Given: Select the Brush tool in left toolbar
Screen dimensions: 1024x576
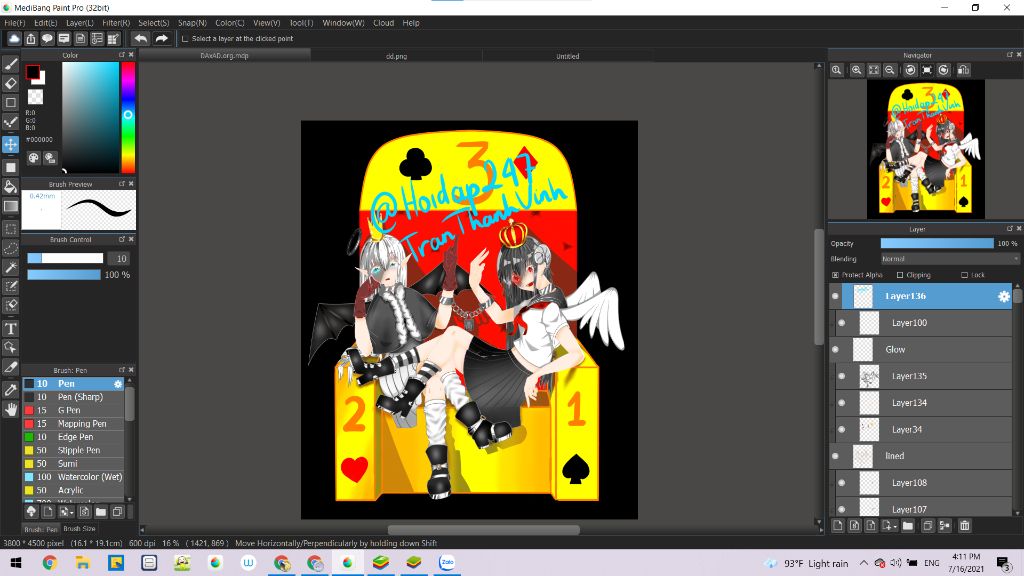Looking at the screenshot, I should [10, 63].
